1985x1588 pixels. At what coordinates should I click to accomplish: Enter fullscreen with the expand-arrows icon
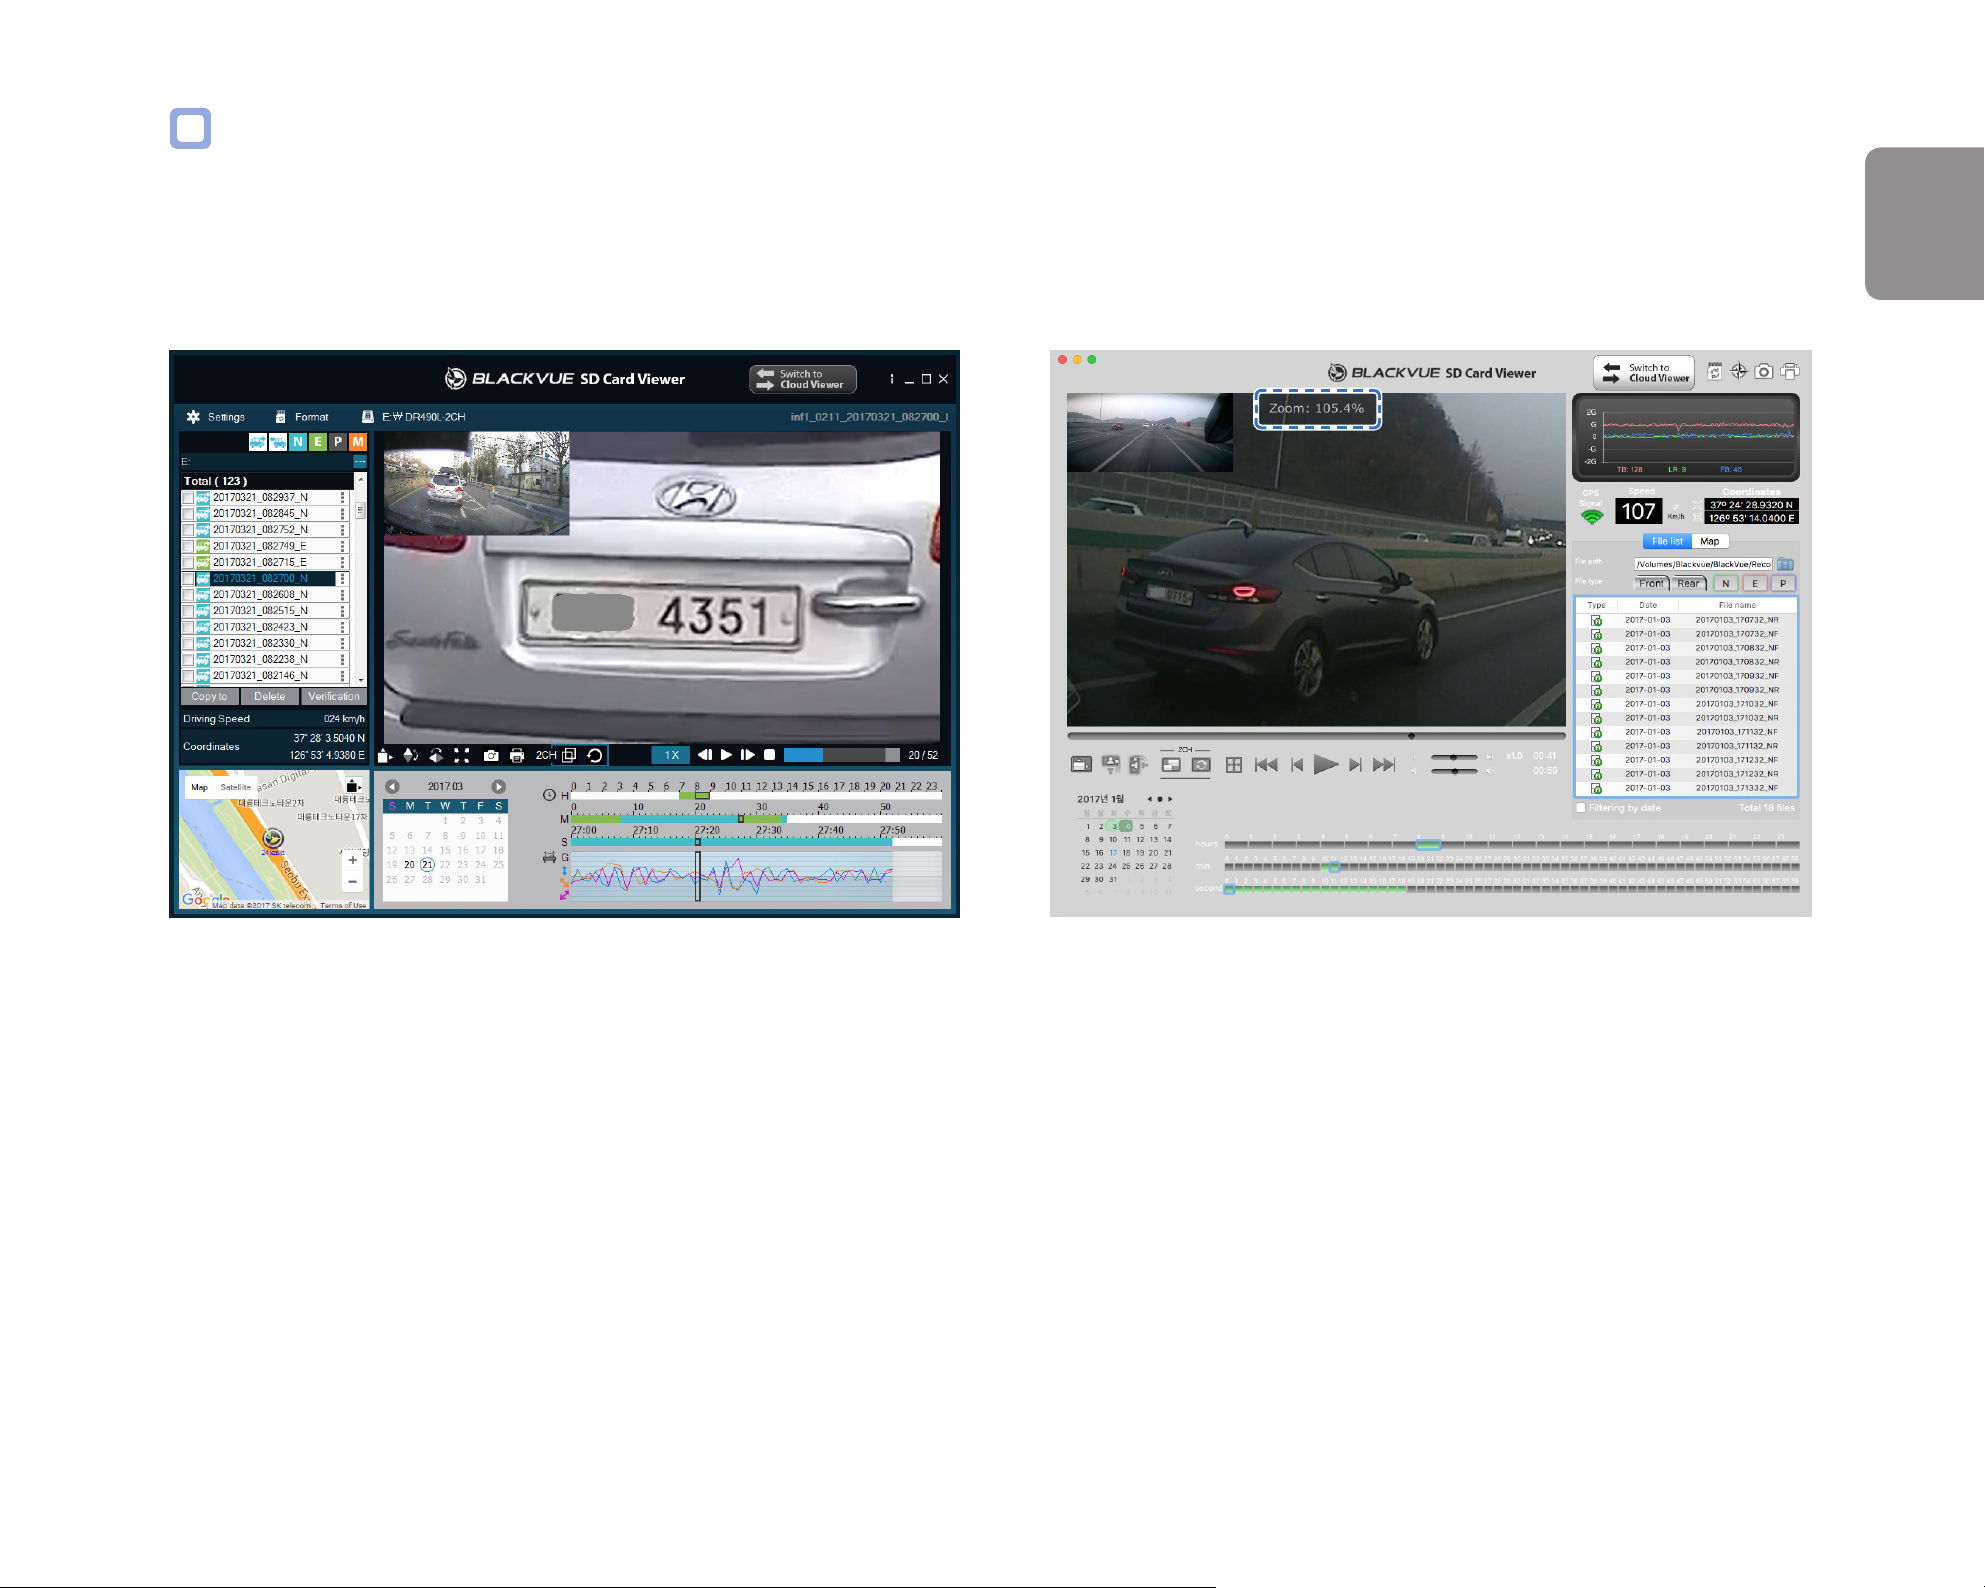462,756
